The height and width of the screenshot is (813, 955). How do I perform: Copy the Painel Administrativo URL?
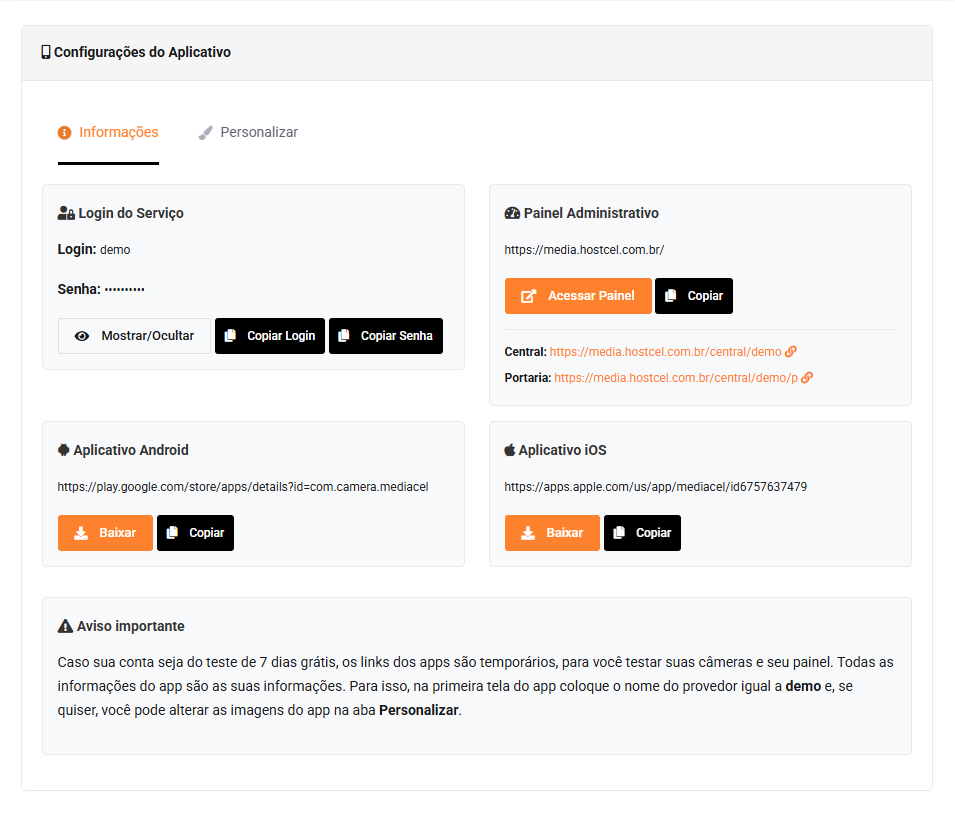[694, 296]
